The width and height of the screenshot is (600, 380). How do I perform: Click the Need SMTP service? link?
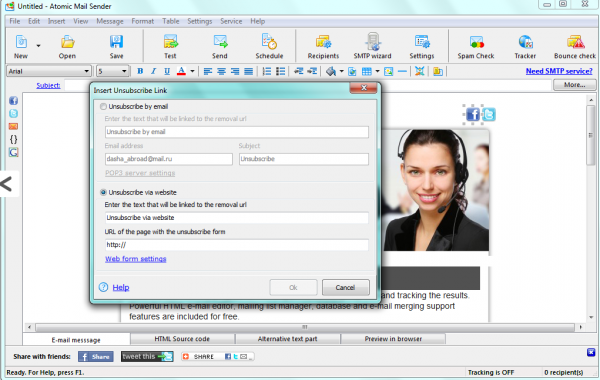559,71
